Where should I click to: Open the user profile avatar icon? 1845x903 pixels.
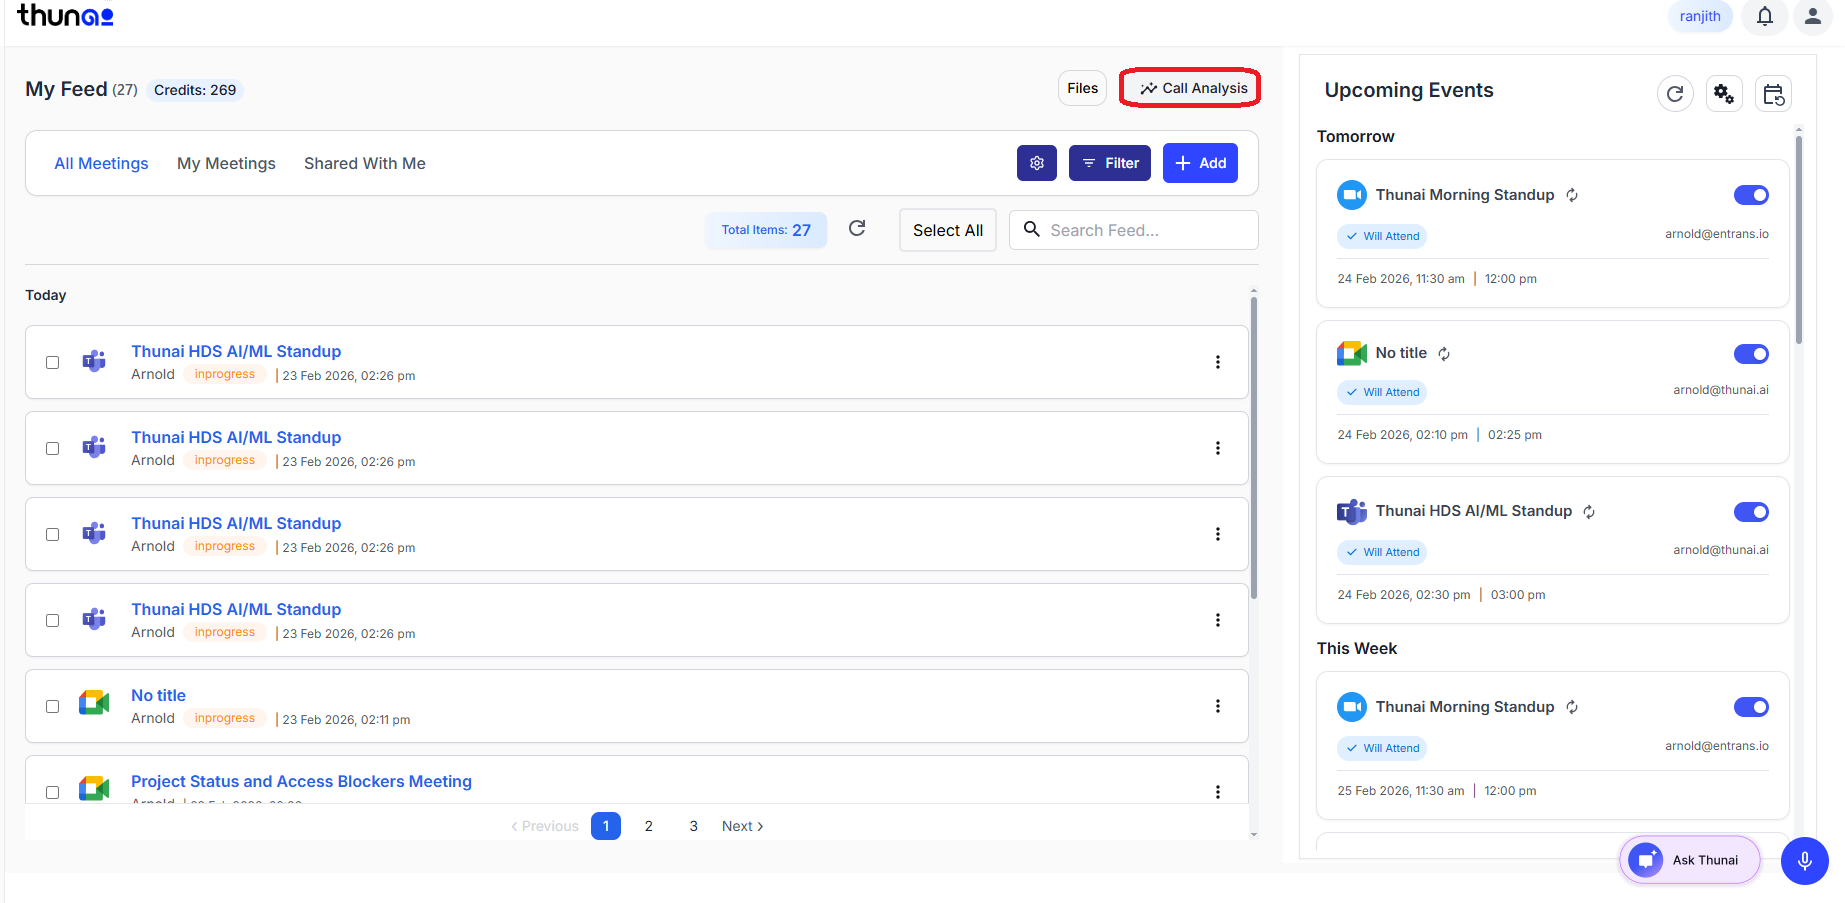1813,16
